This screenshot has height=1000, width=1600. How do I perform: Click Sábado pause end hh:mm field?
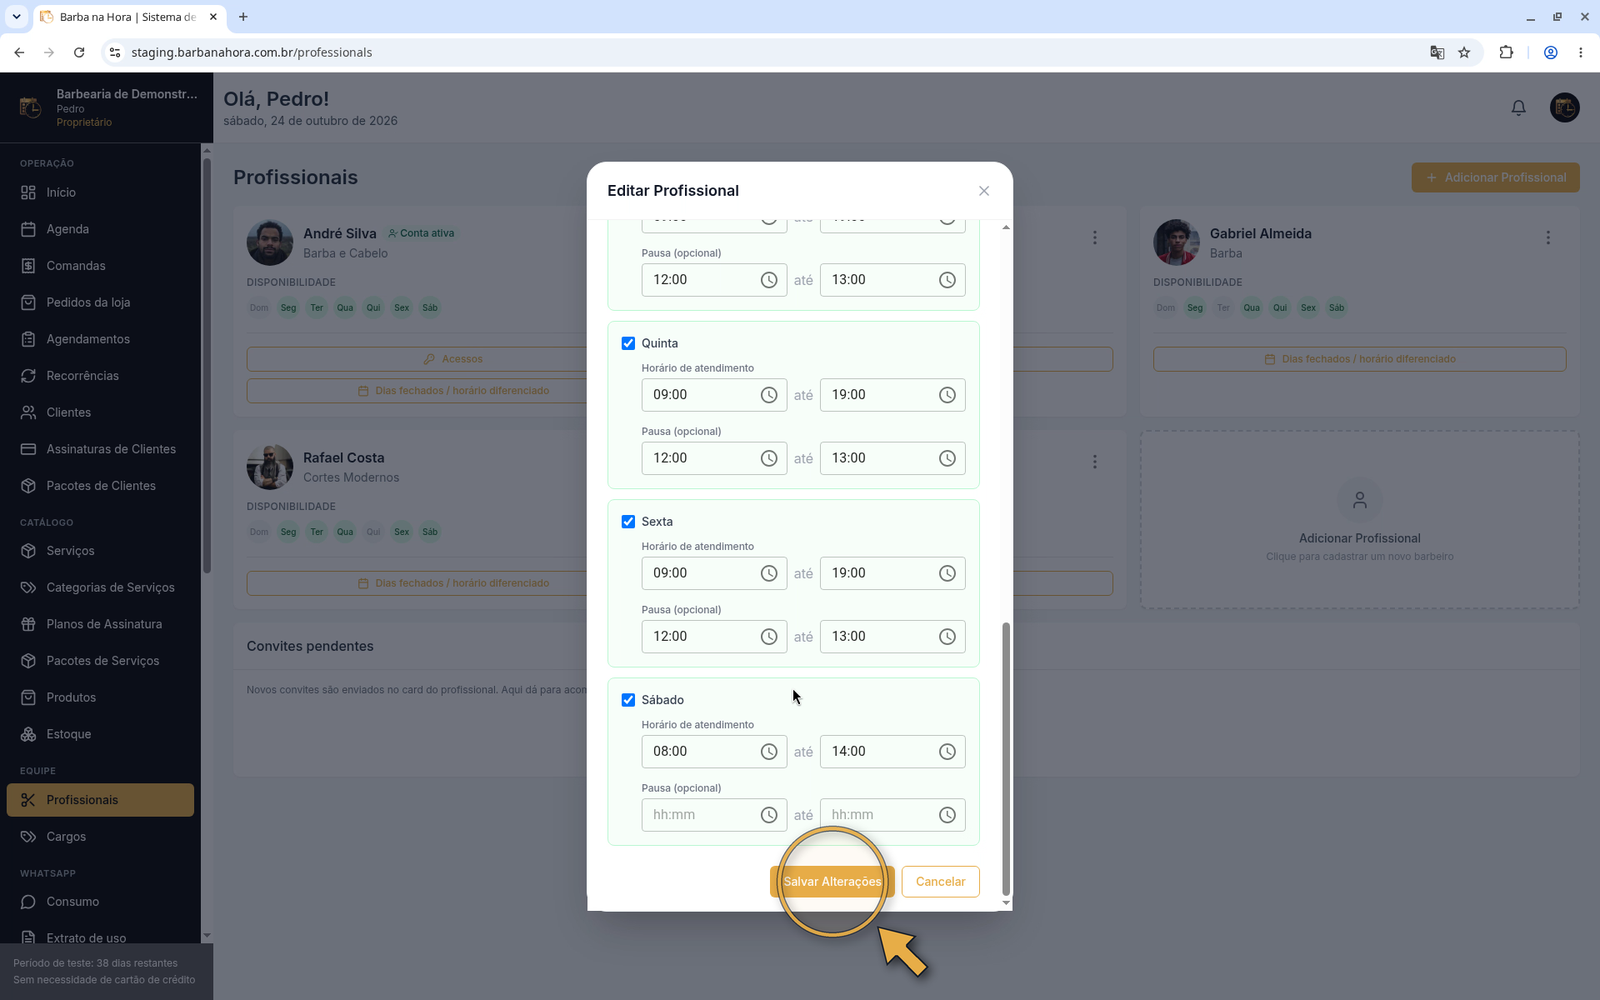892,815
